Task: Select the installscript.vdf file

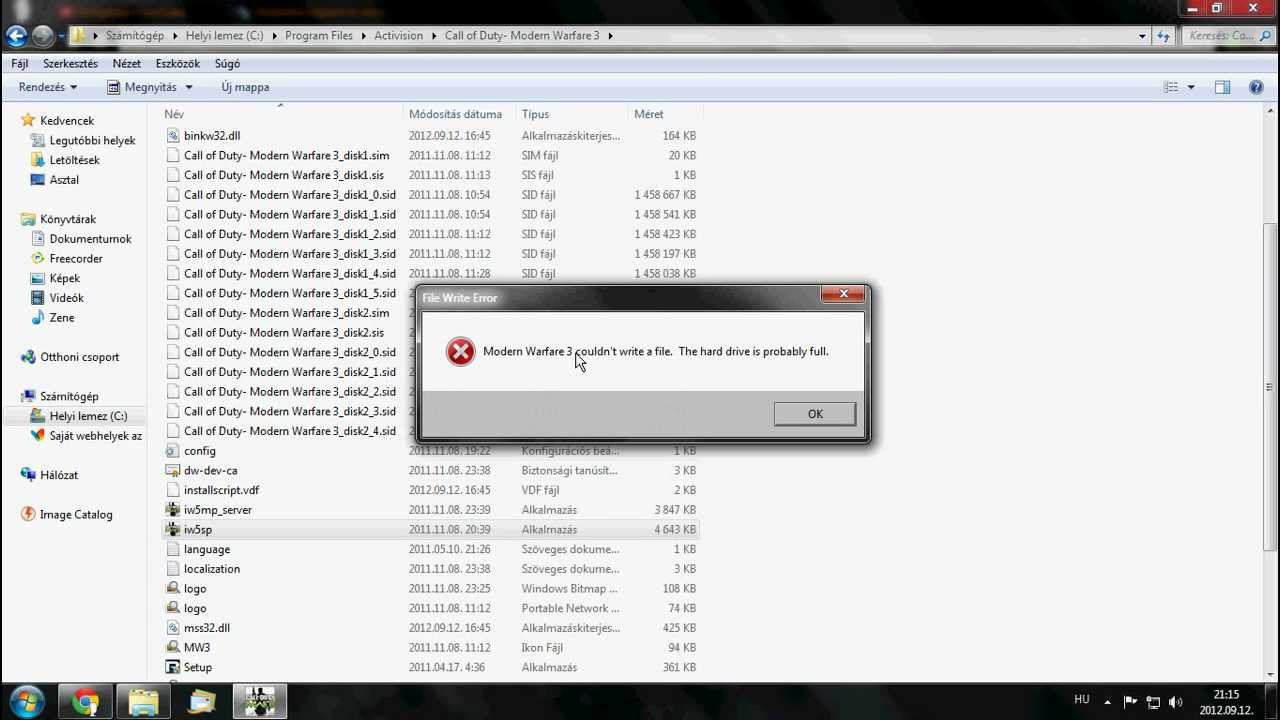Action: coord(221,490)
